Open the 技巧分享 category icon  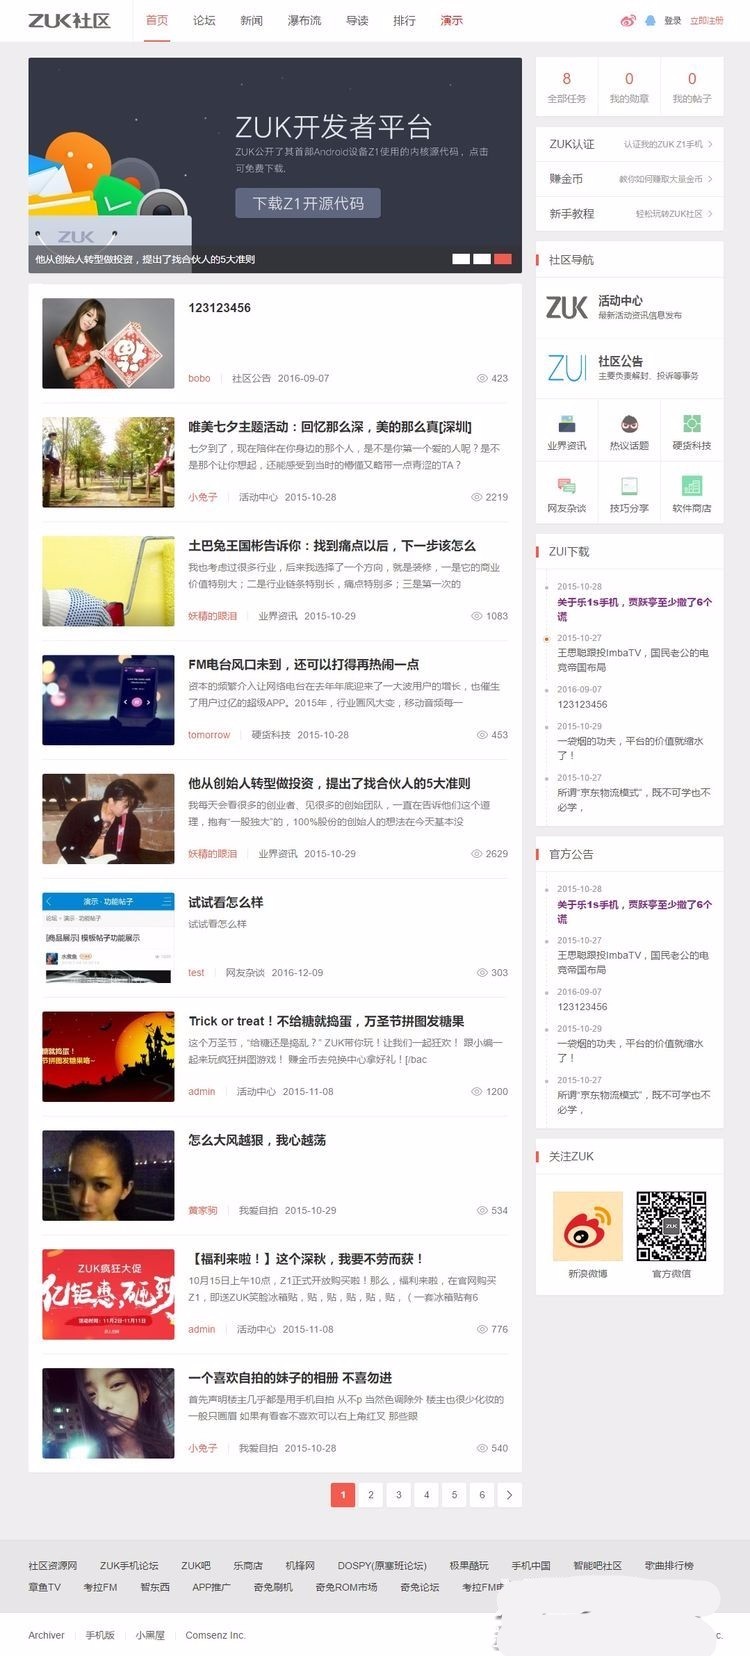pos(629,486)
